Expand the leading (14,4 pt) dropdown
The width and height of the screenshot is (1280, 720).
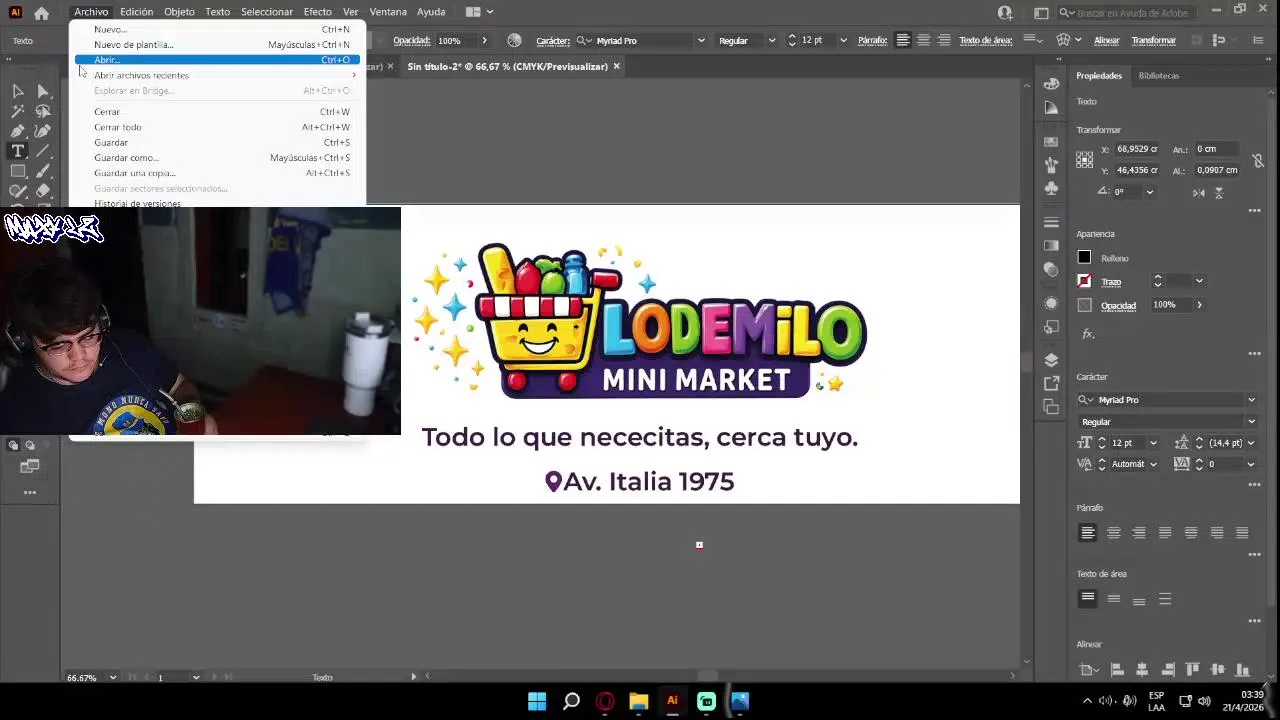(1251, 443)
